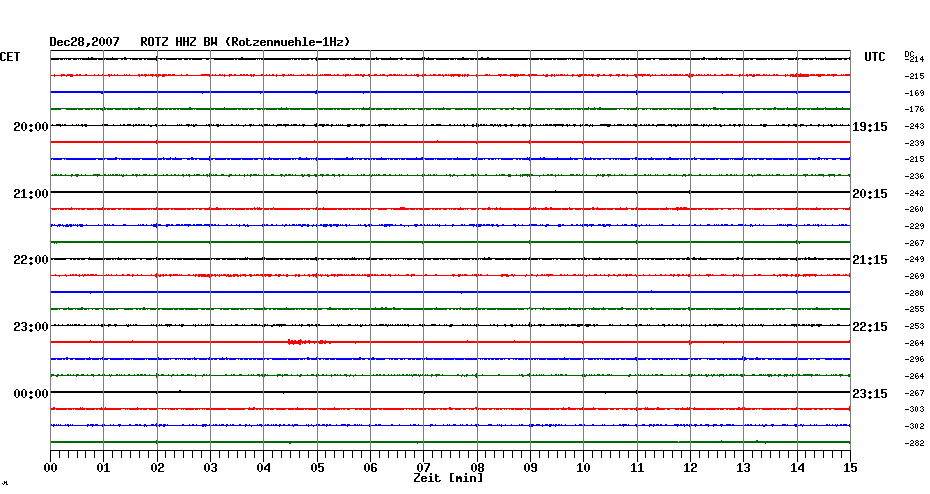Image resolution: width=930 pixels, height=494 pixels.
Task: Click the DC offset value -296
Action: pos(914,359)
